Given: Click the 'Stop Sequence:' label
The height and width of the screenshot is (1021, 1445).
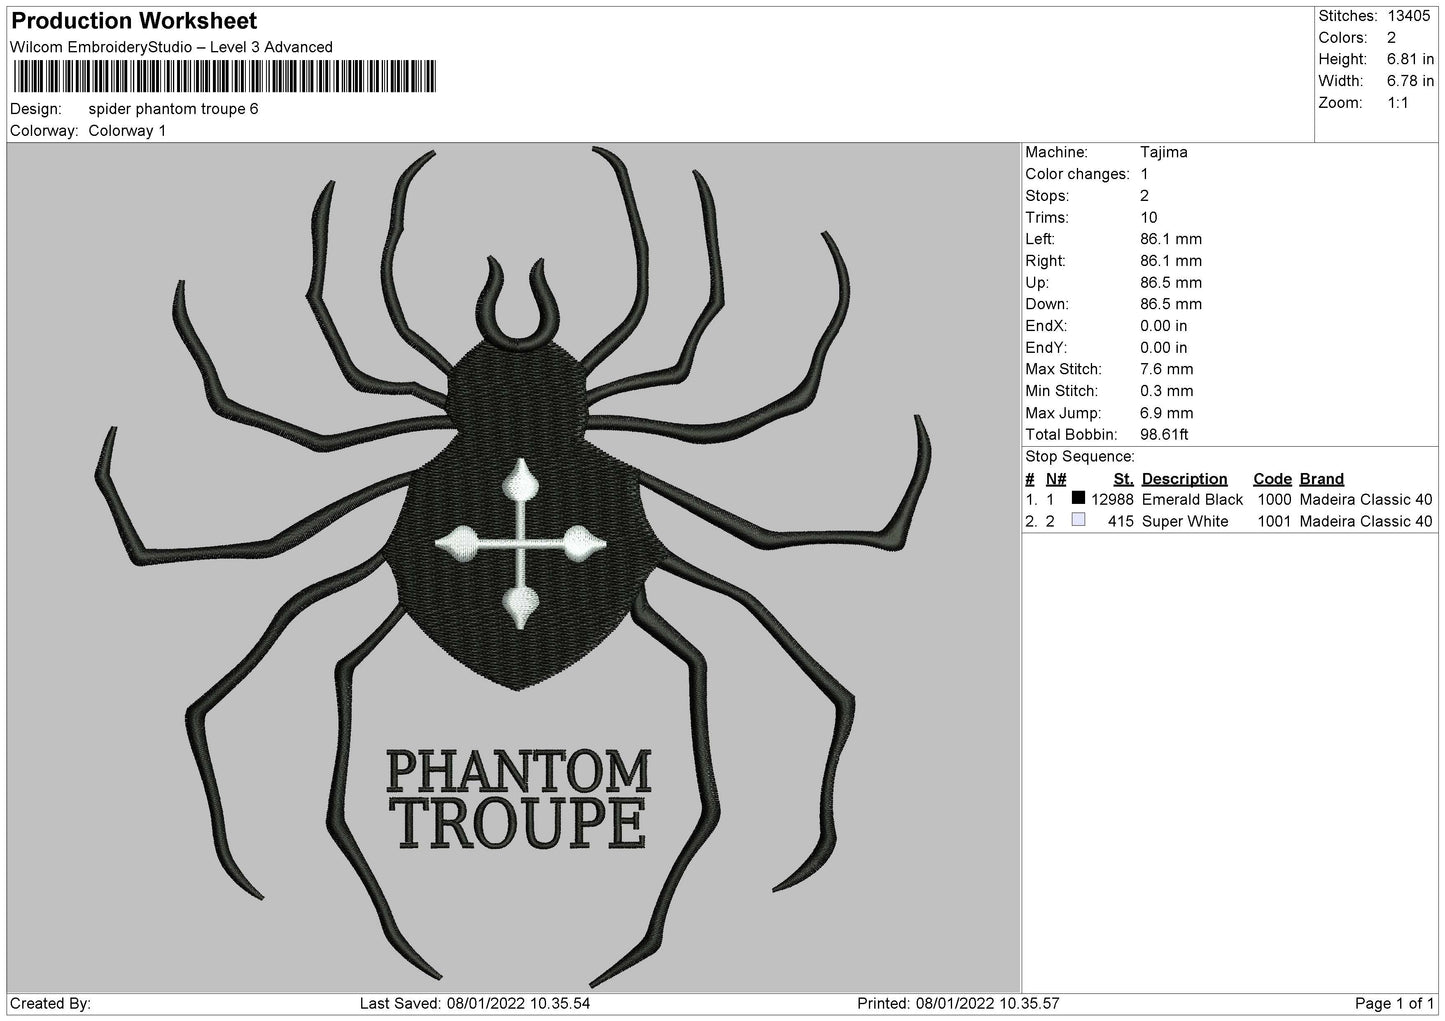Looking at the screenshot, I should click(x=1080, y=457).
